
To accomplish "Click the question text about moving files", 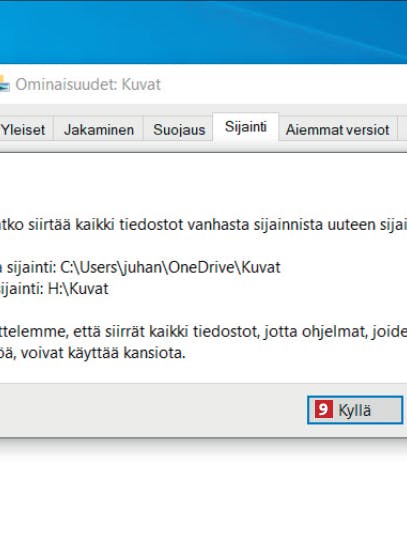I will coord(204,225).
